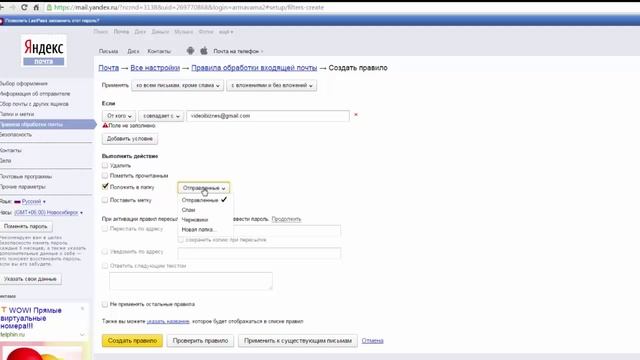Viewport: 640px width, 360px height.
Task: Follow the Почта breadcrumb link
Action: [x=109, y=68]
